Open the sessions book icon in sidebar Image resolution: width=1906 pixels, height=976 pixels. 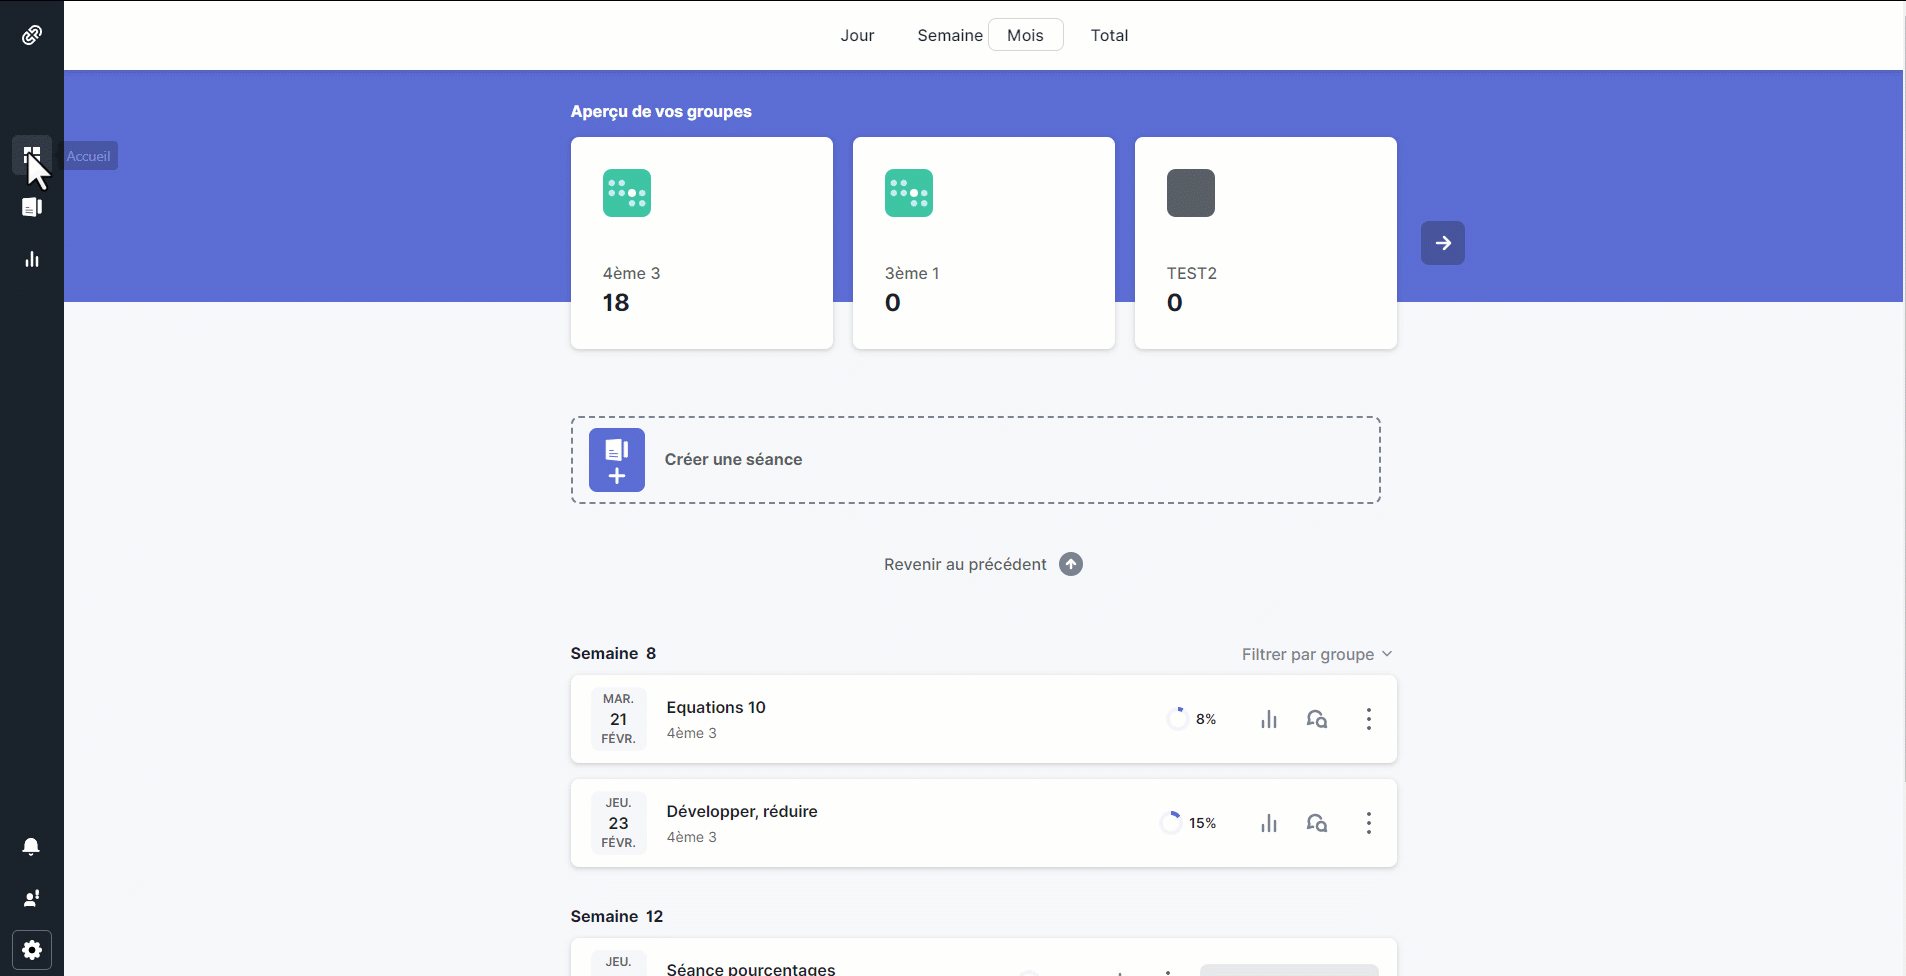32,207
